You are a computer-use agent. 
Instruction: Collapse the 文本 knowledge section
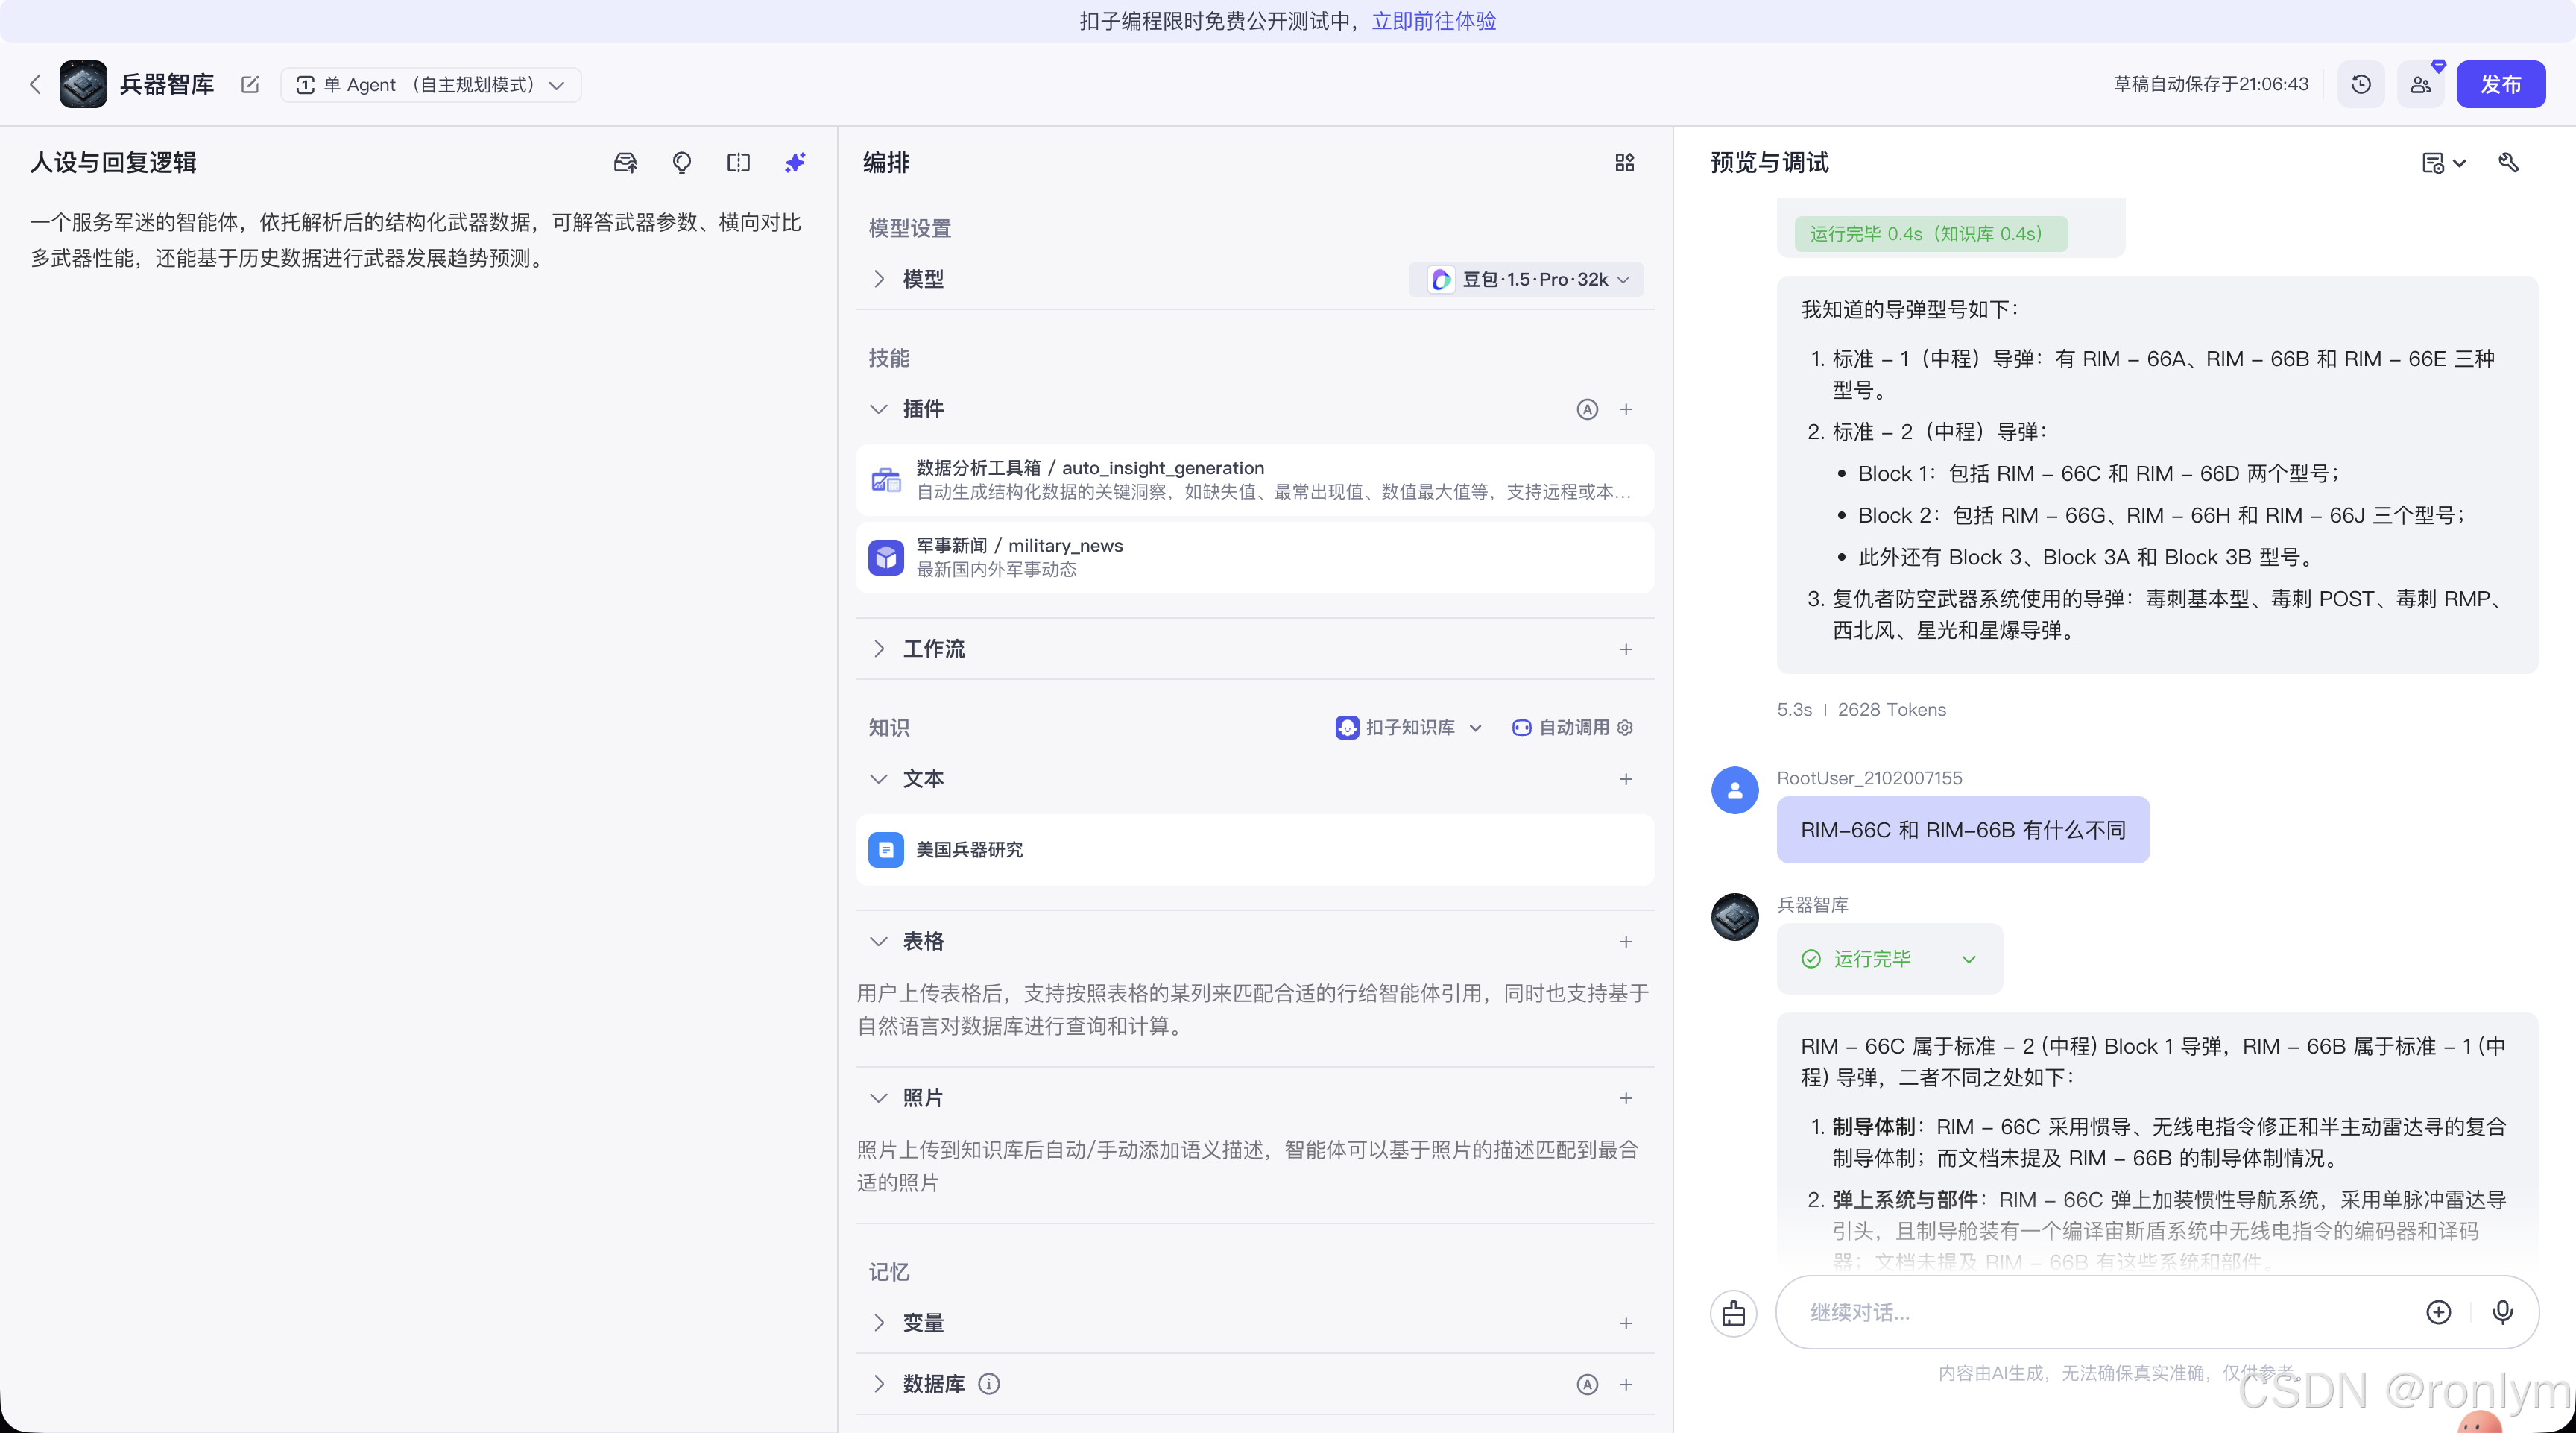point(879,779)
